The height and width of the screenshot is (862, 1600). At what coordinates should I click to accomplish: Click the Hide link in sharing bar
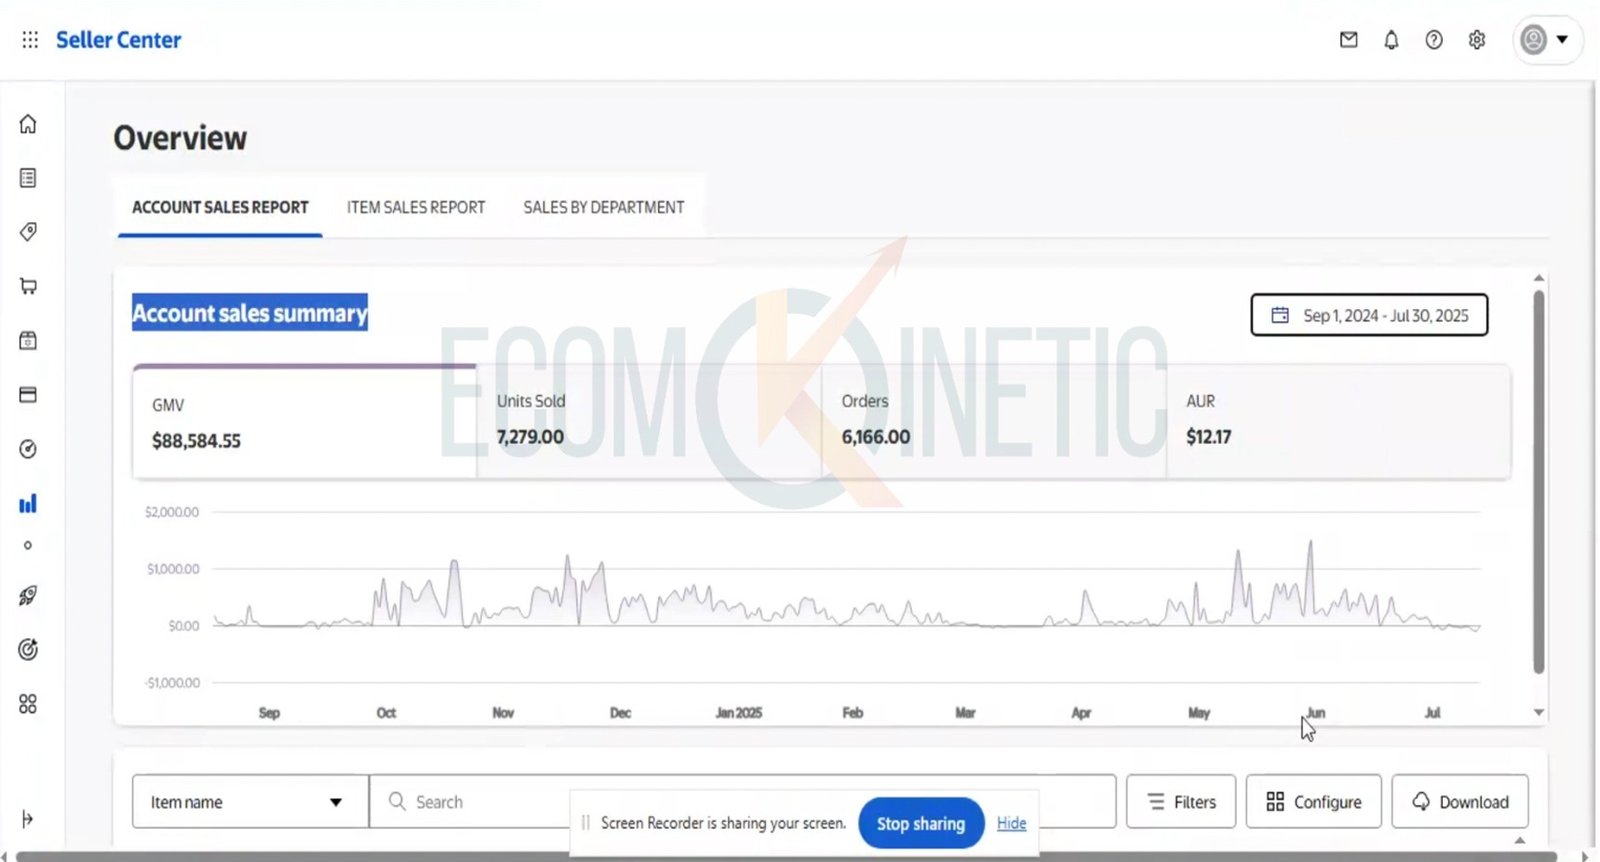[x=1011, y=823]
